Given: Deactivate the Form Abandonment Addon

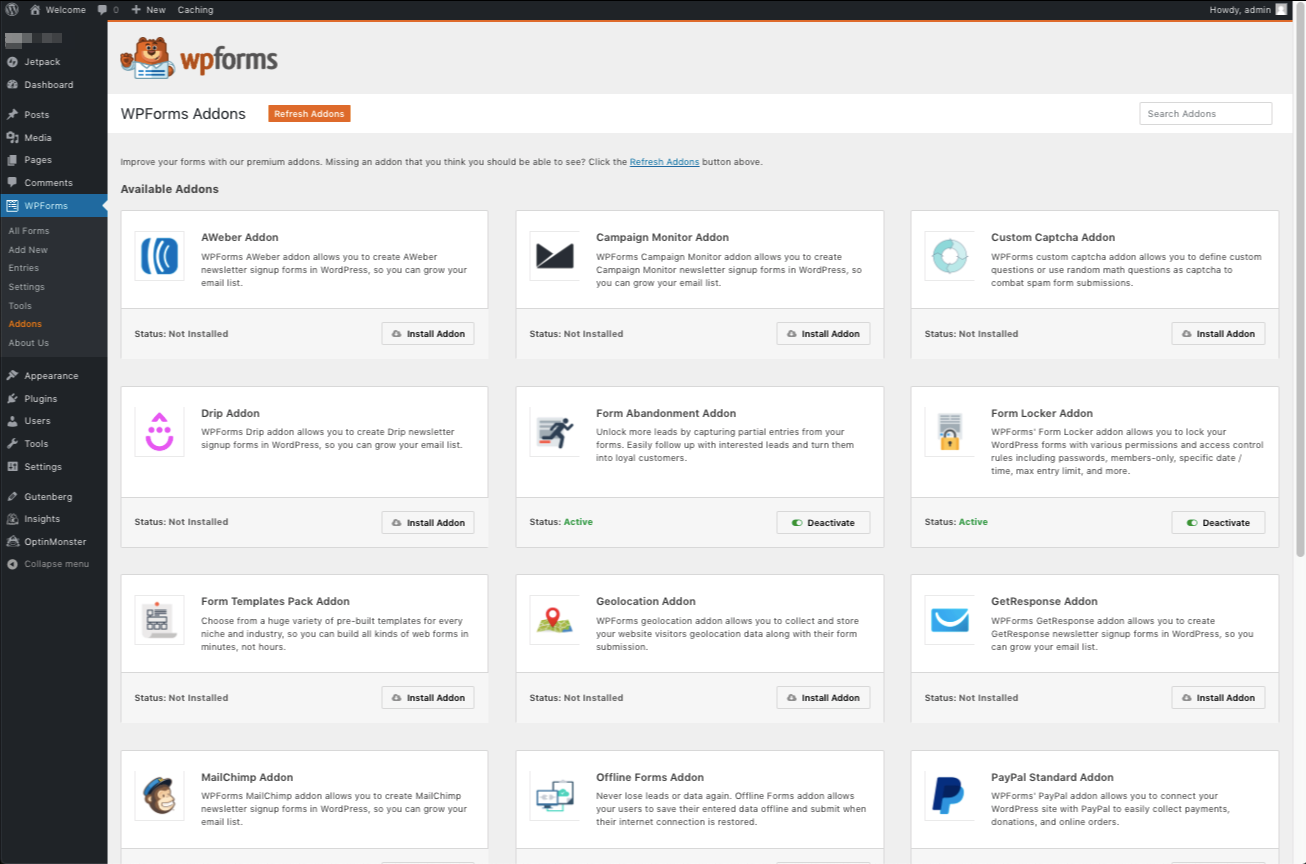Looking at the screenshot, I should click(x=823, y=522).
